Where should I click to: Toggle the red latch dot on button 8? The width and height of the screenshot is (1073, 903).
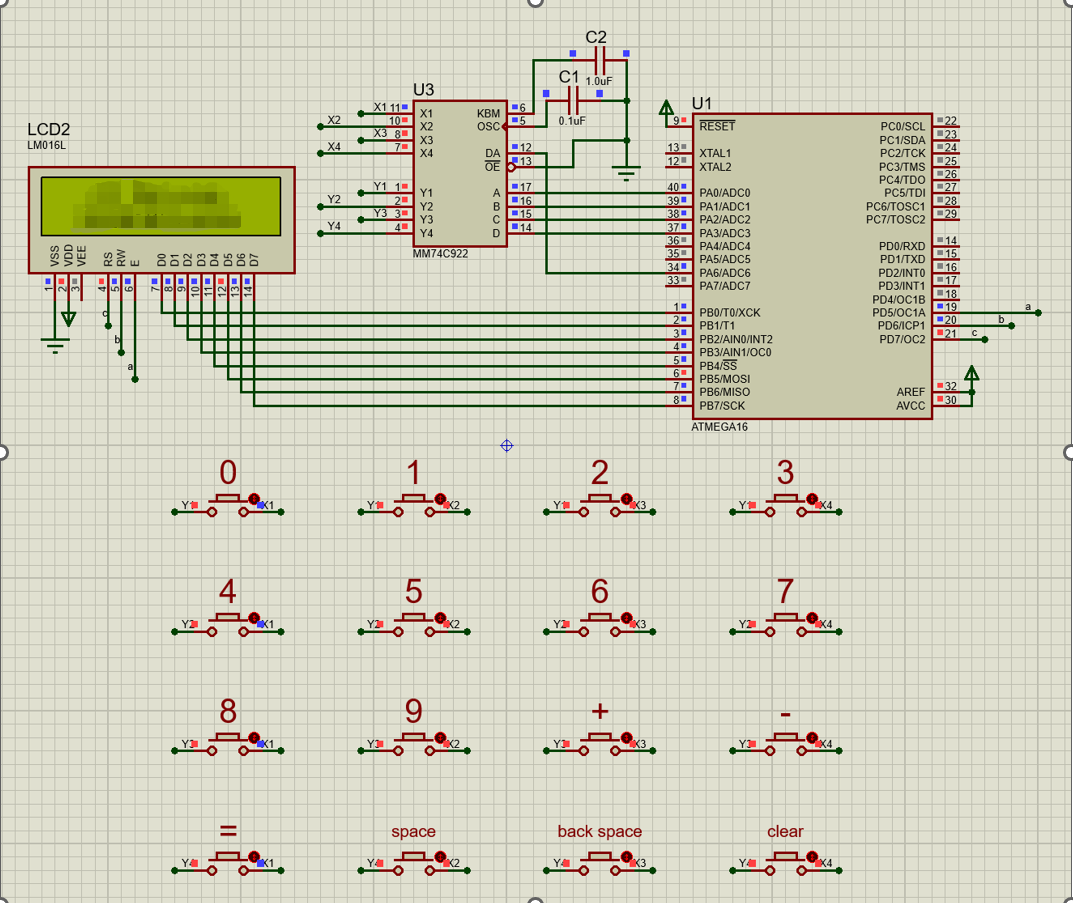click(x=255, y=738)
